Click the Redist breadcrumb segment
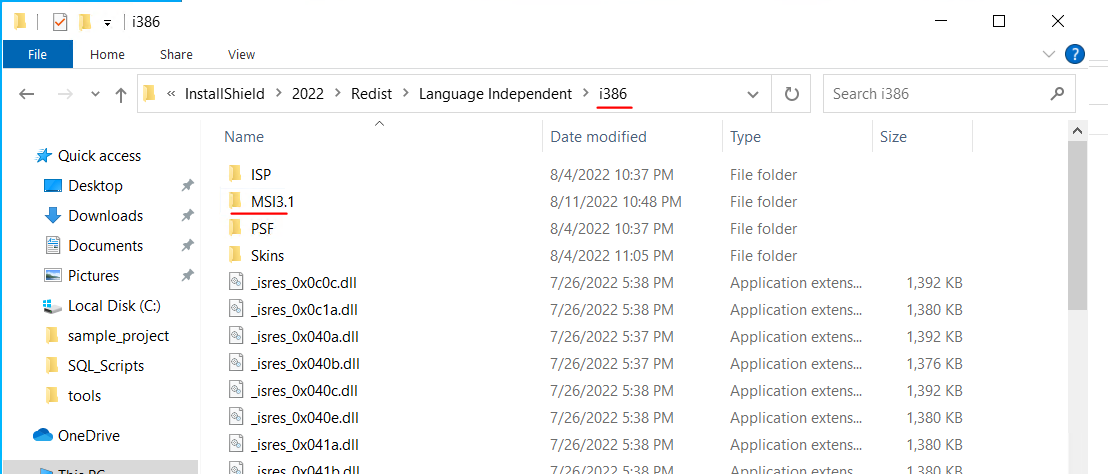Screen dimensions: 1108x474 tap(371, 94)
